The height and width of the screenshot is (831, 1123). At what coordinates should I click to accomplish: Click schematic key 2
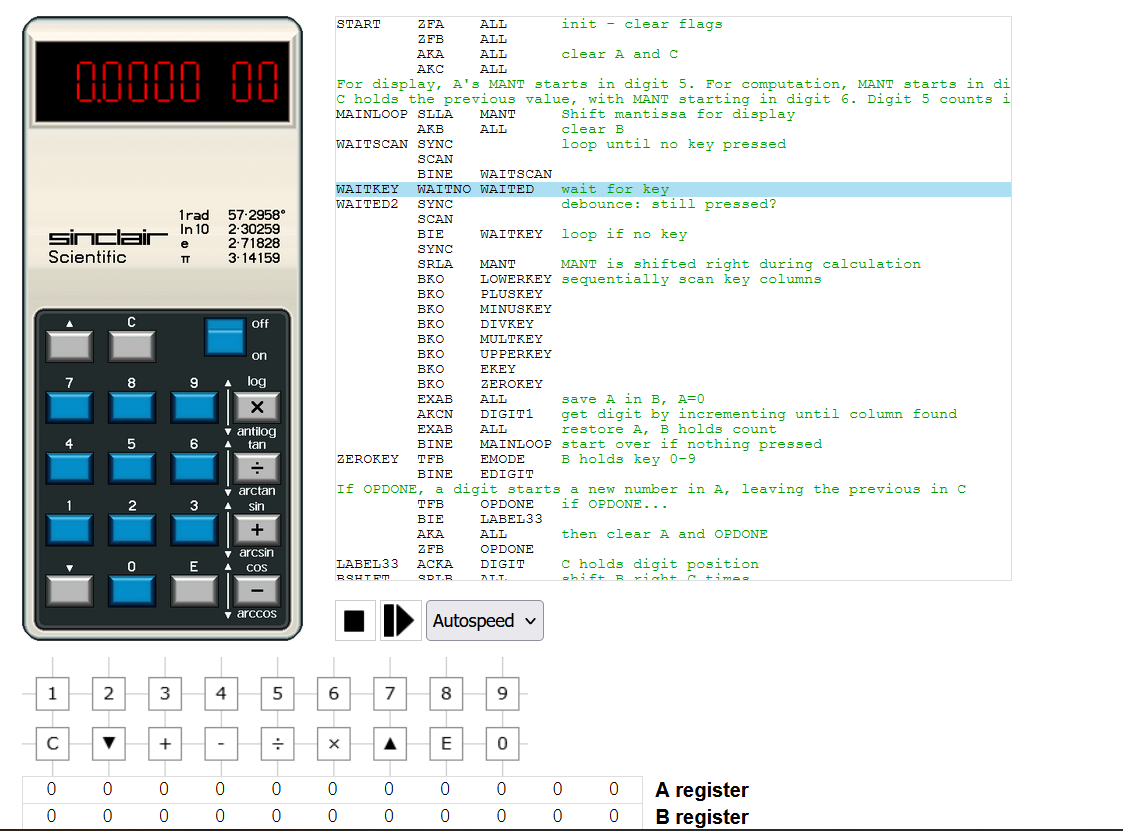[x=109, y=693]
